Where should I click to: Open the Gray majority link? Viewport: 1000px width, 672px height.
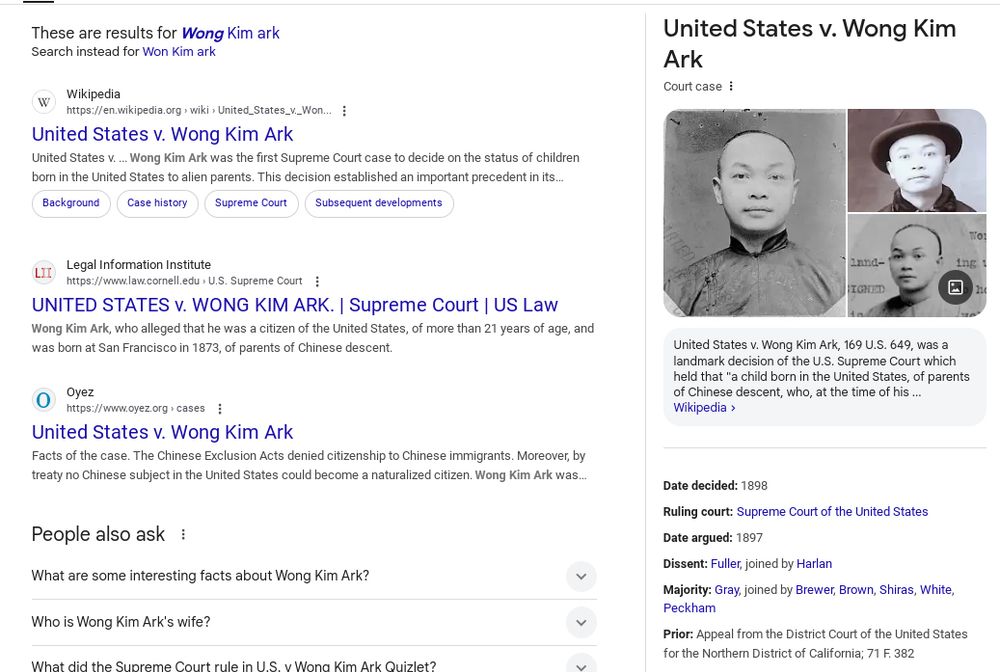(727, 590)
